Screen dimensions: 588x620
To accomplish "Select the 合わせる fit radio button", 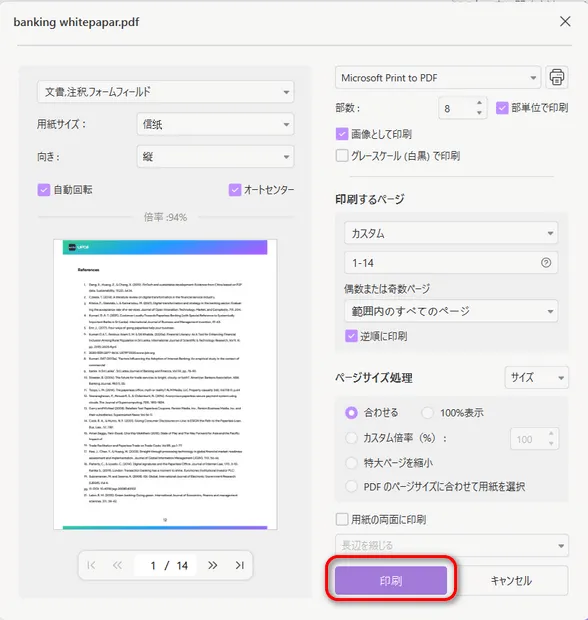I will click(351, 413).
